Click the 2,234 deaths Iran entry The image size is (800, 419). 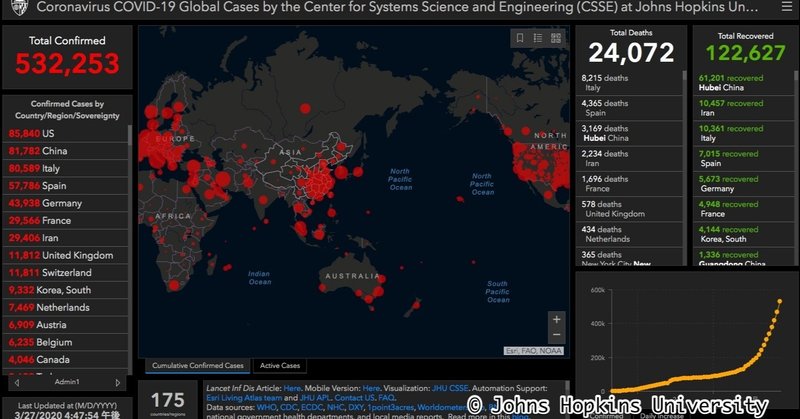coord(629,159)
